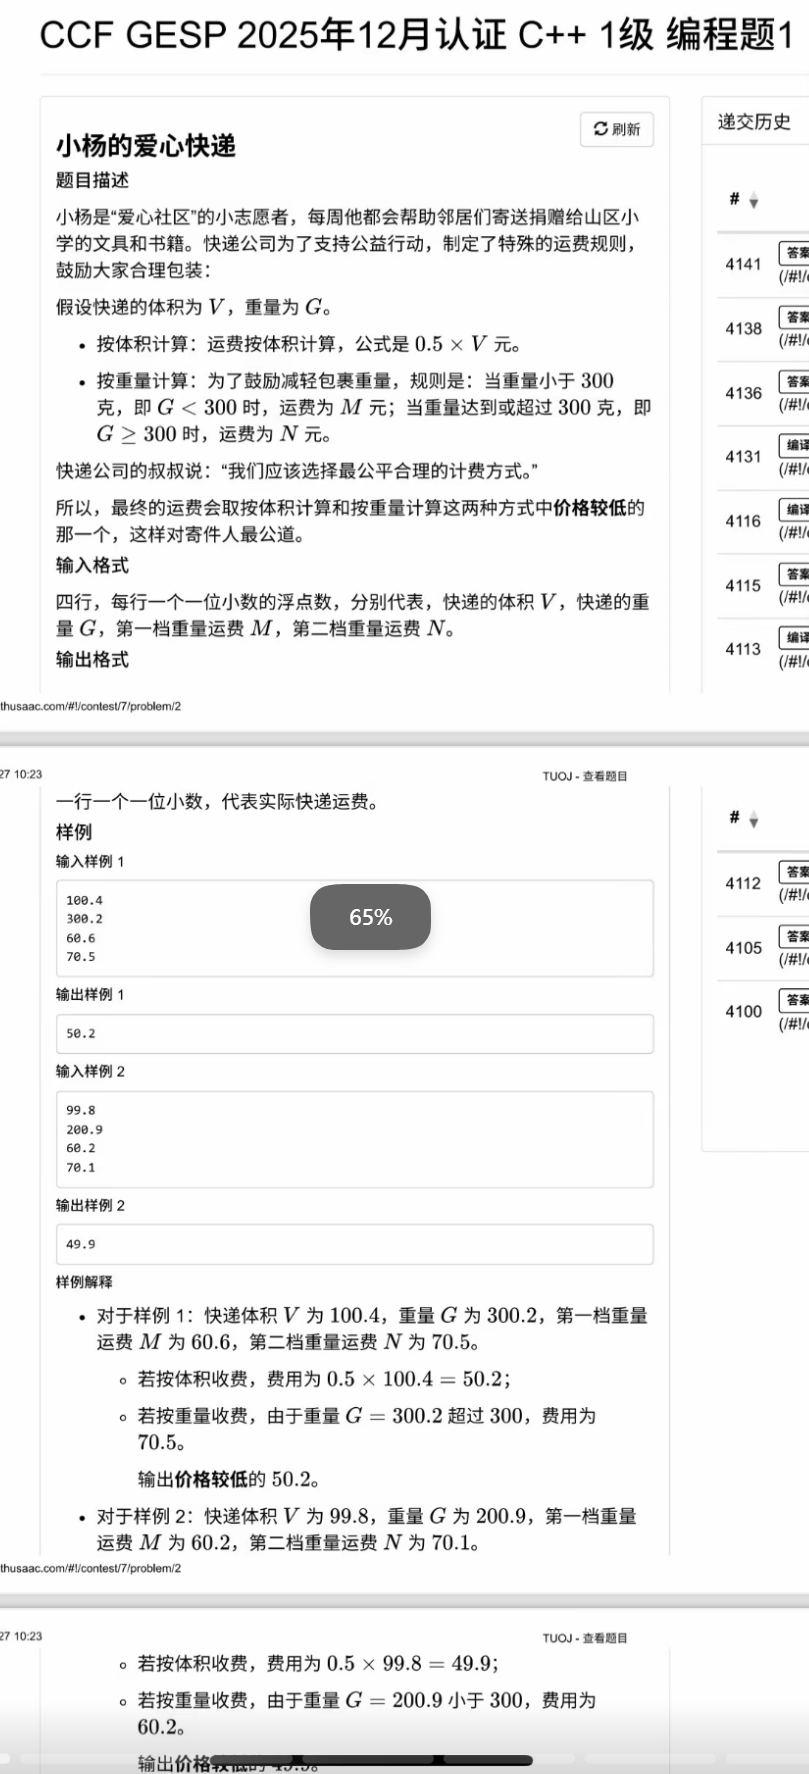Open the status badge for submission 4131
This screenshot has height=1774, width=809.
pos(794,446)
